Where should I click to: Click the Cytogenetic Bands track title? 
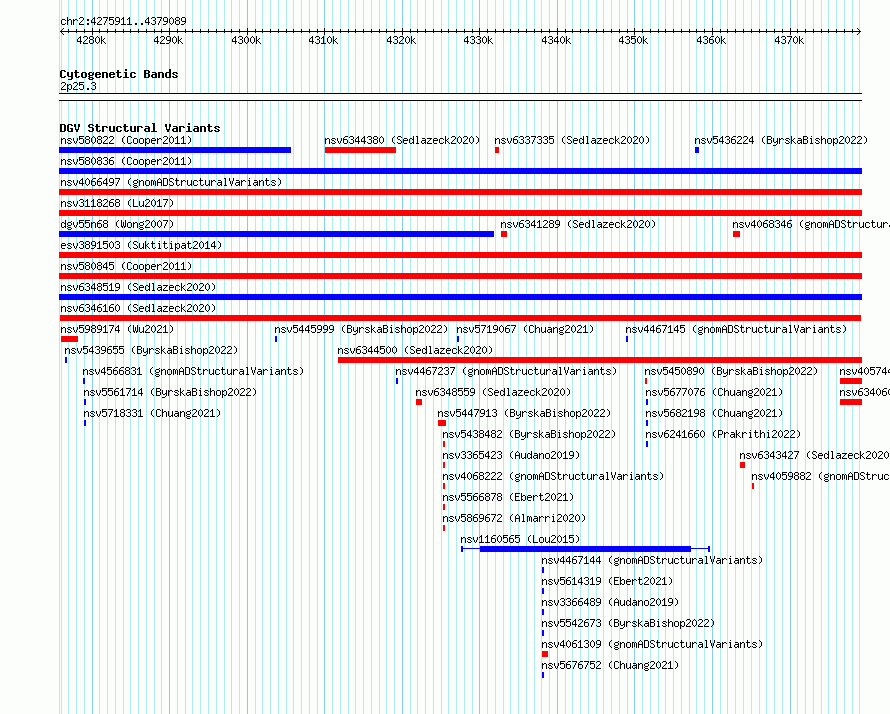[x=119, y=74]
